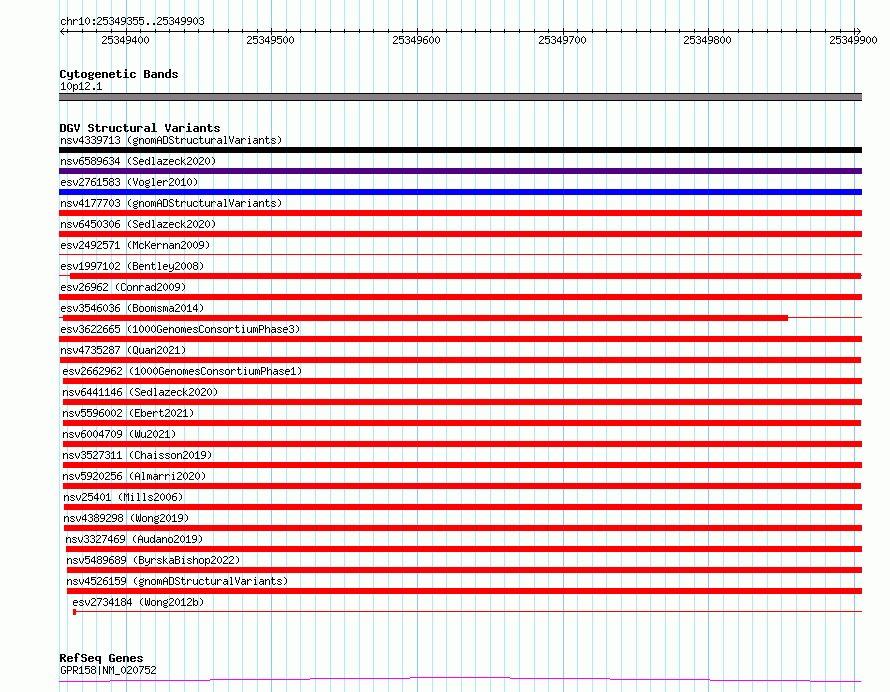Select esv2492571 (McKernan2009) label
890x692 pixels.
135,245
